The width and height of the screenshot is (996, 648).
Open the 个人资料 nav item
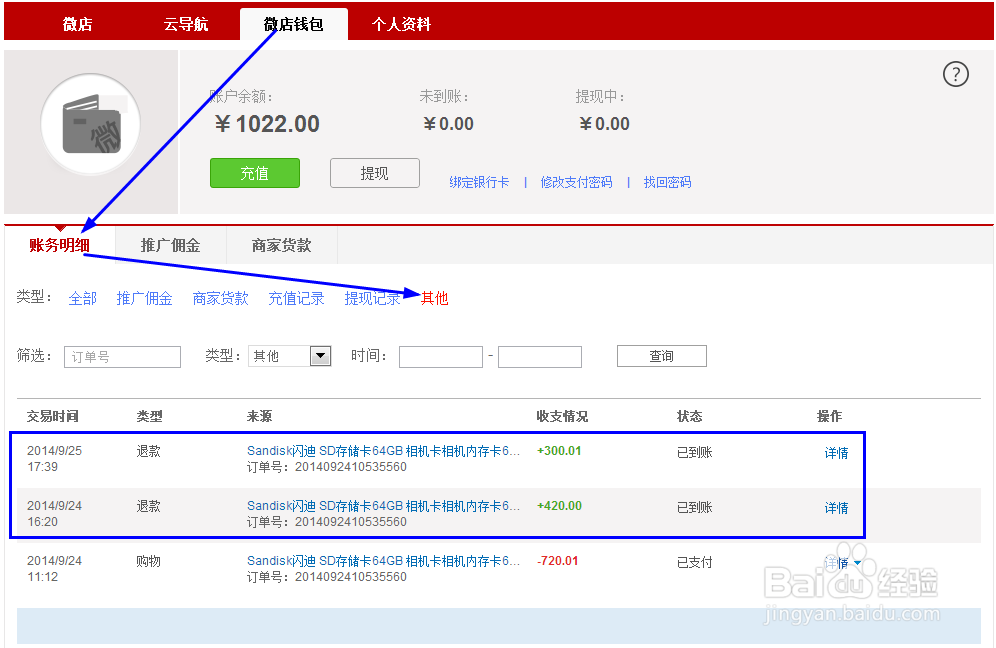pos(401,22)
